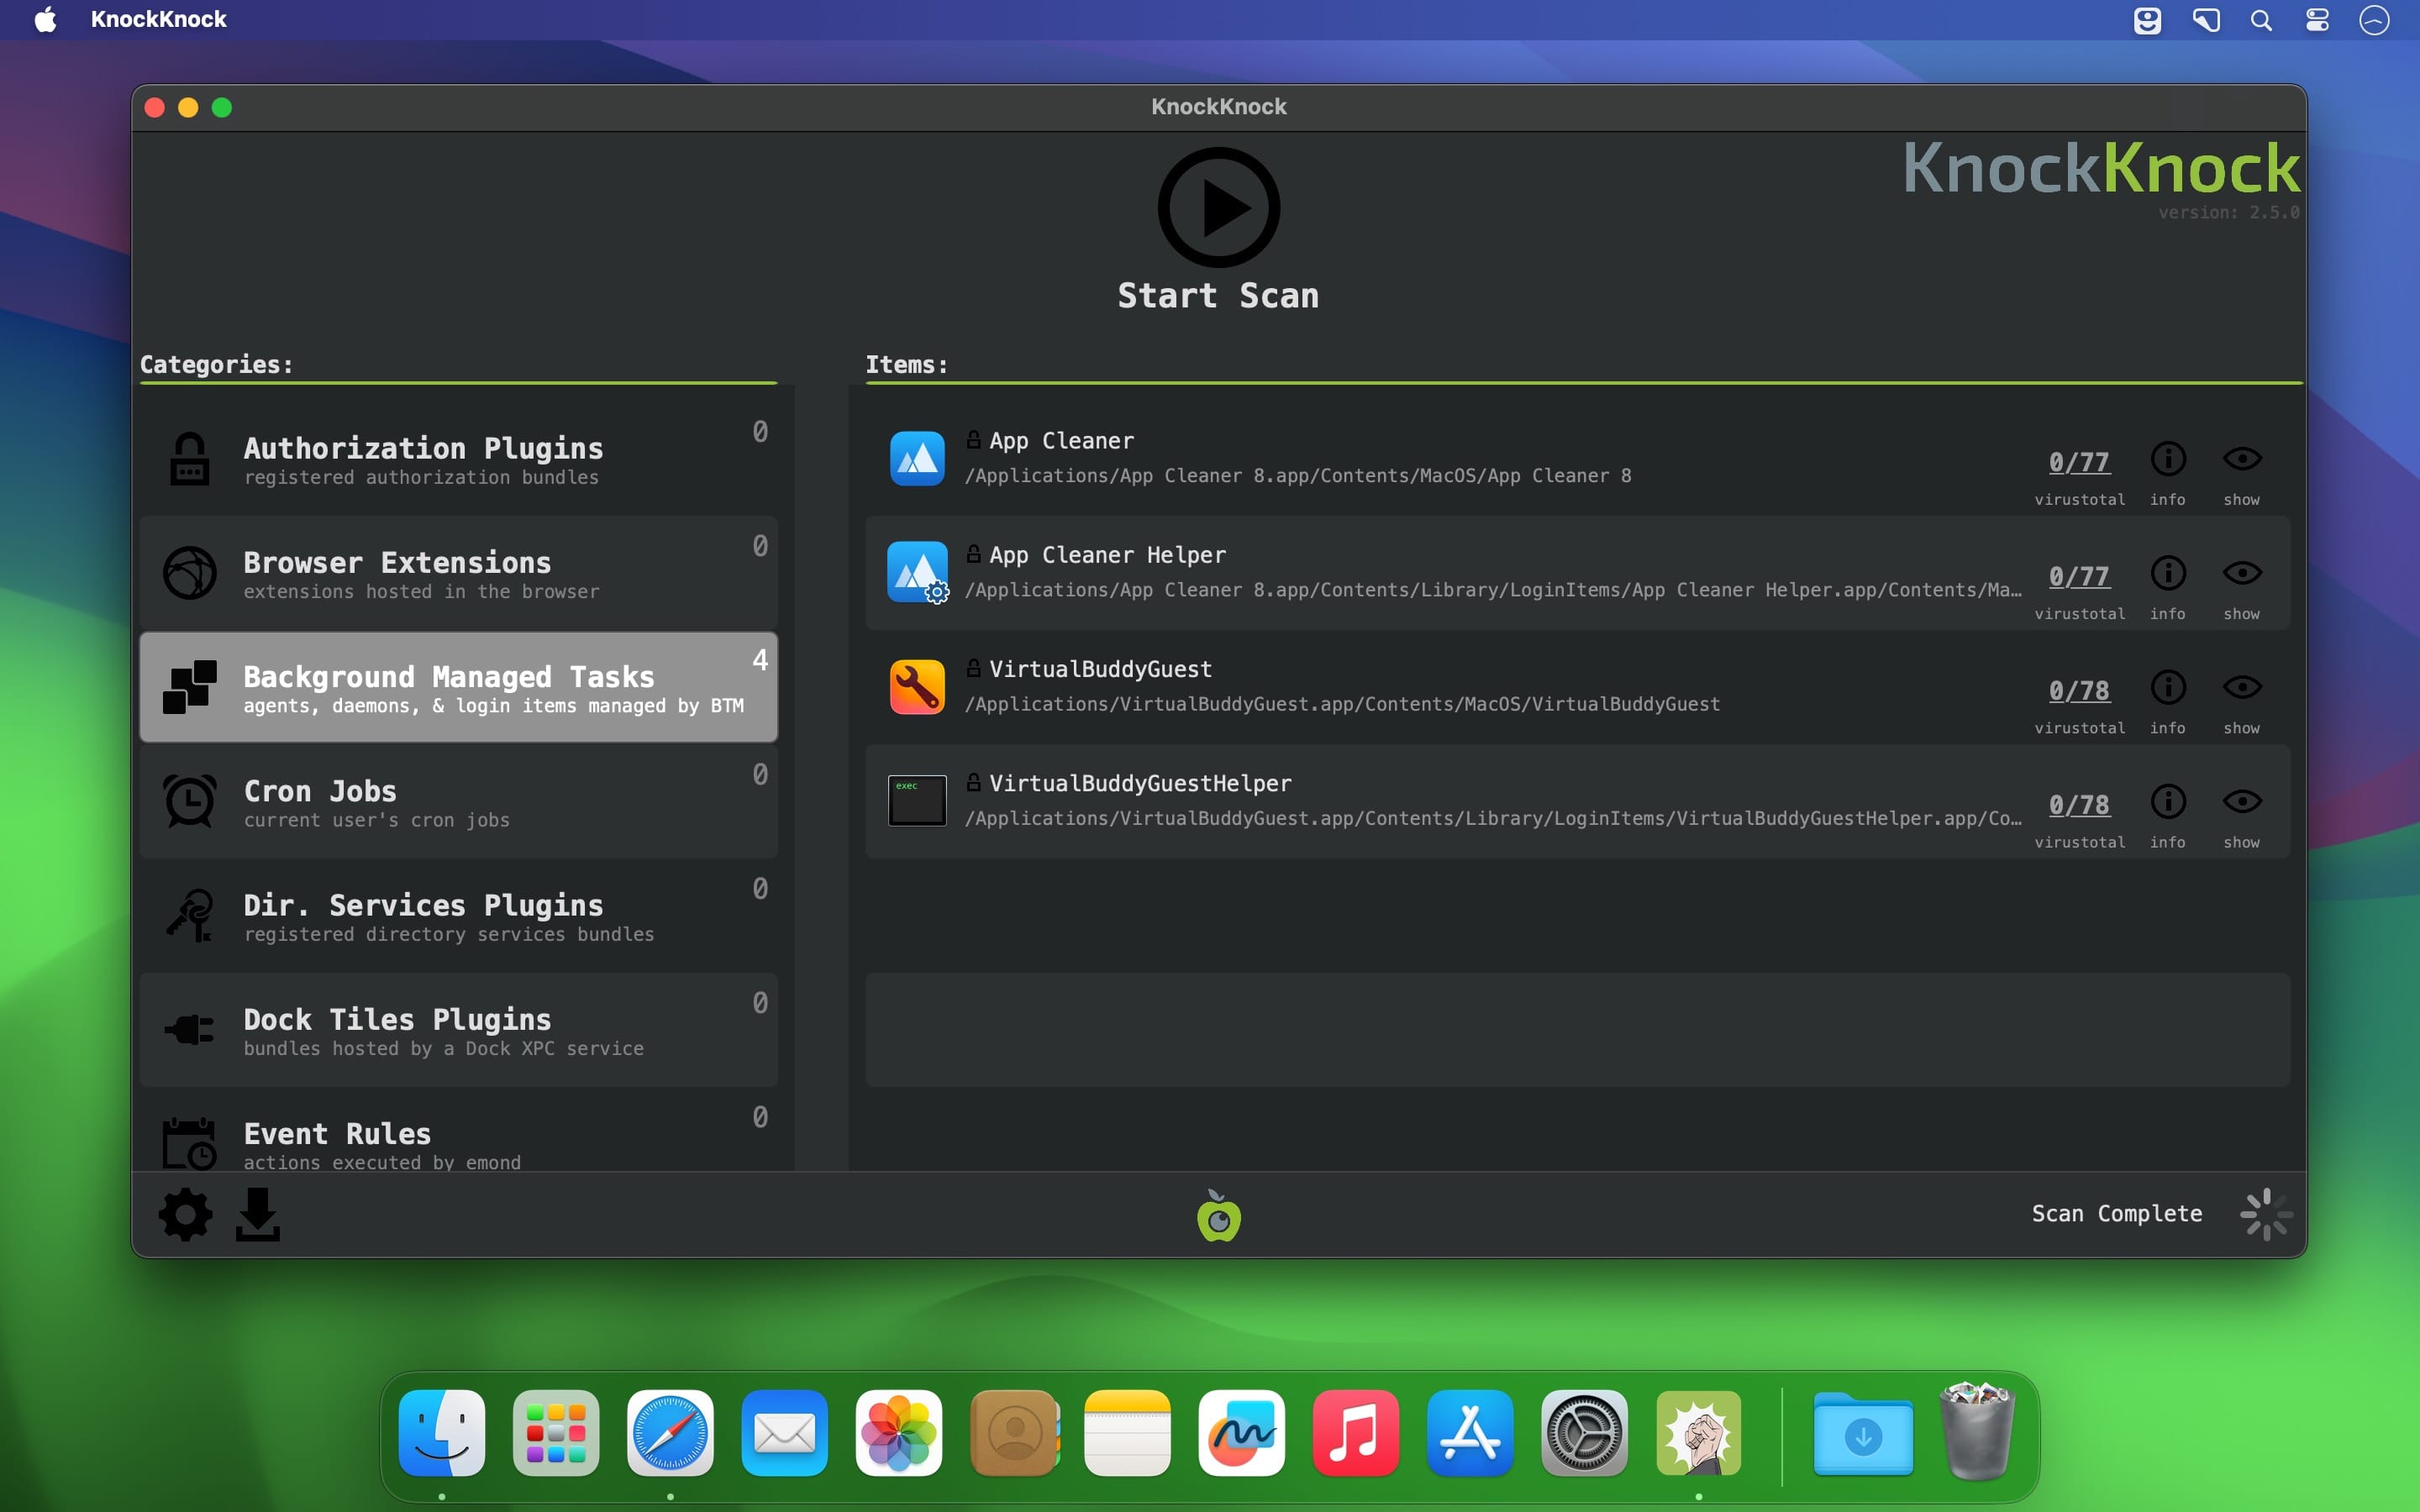The width and height of the screenshot is (2420, 1512).
Task: Open Mail from the Dock
Action: point(785,1433)
